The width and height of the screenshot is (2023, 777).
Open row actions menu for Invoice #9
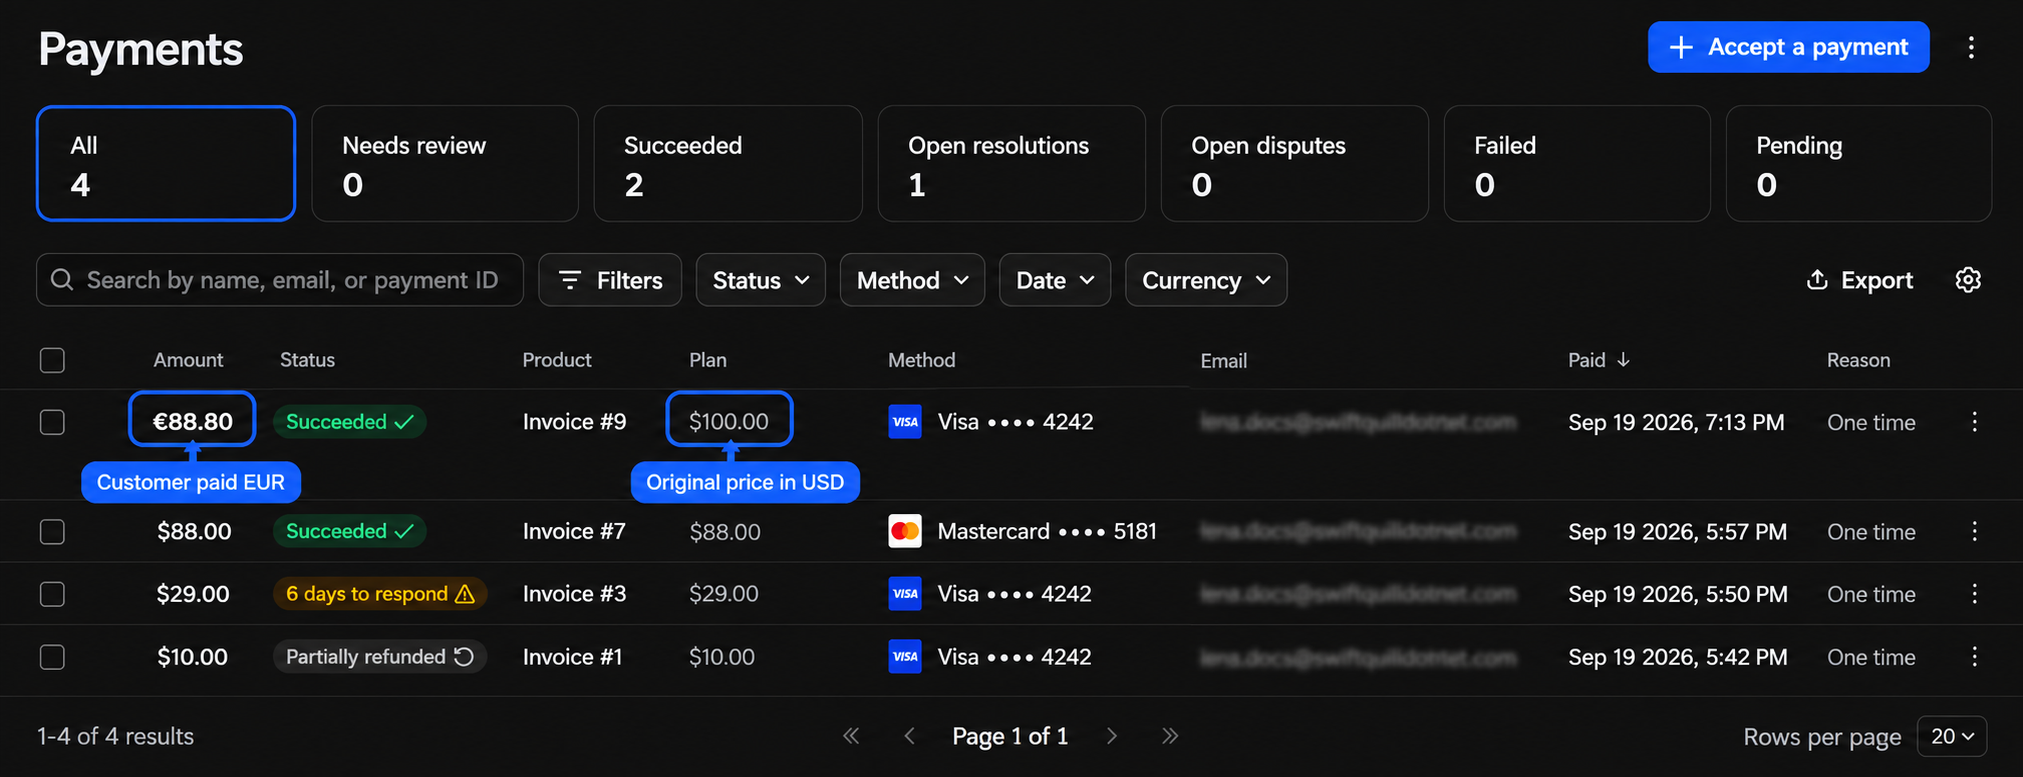point(1974,422)
